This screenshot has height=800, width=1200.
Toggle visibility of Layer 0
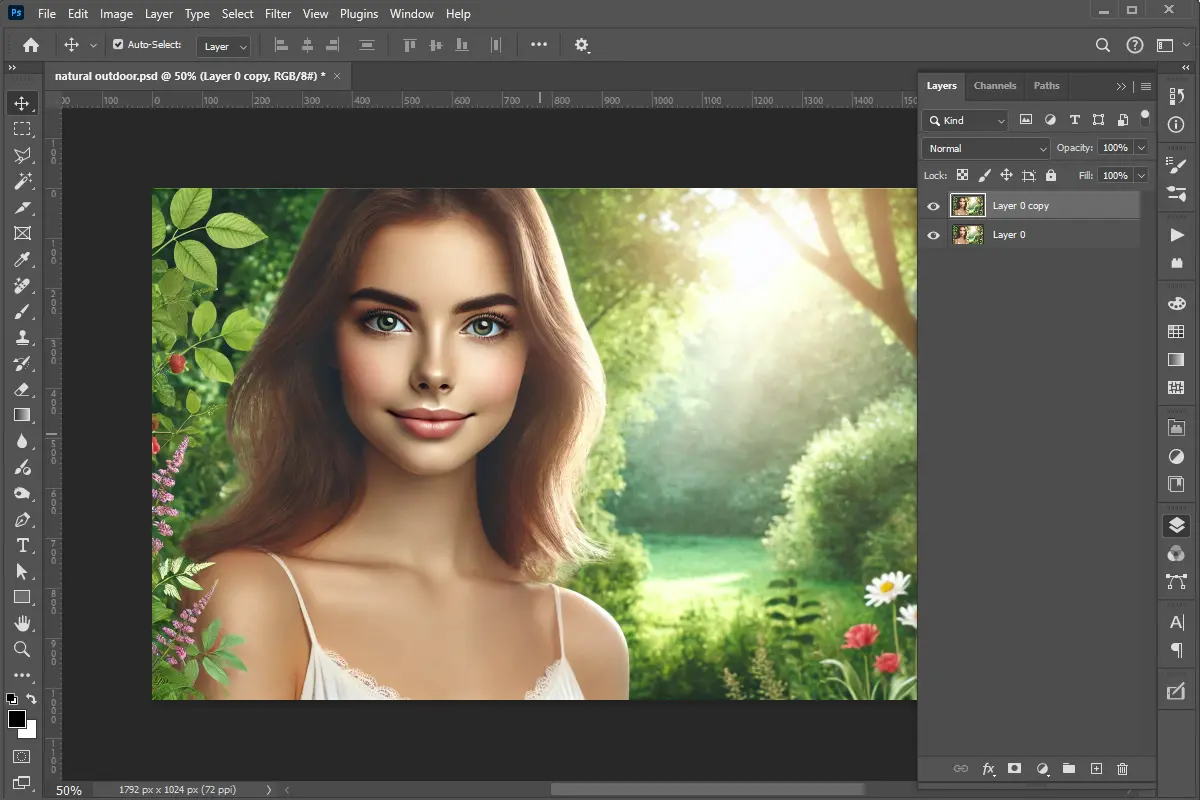point(933,235)
